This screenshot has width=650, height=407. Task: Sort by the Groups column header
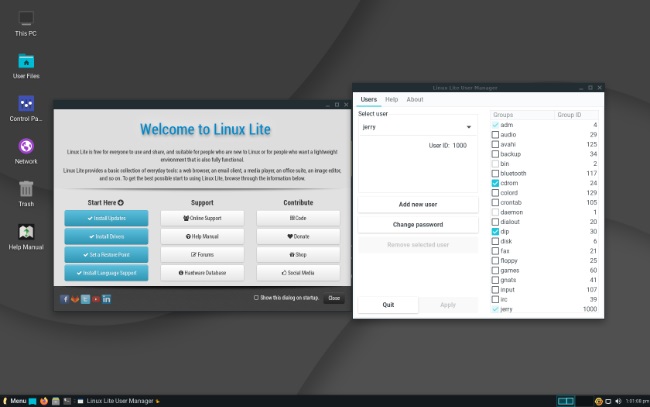point(522,115)
